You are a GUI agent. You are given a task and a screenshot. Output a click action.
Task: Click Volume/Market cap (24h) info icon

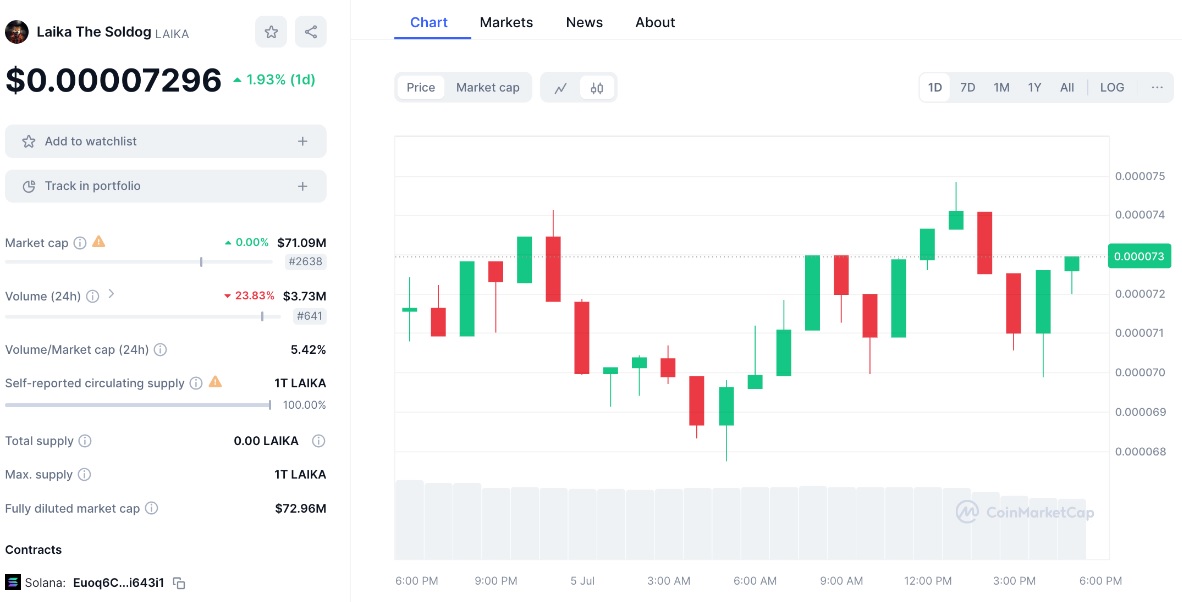[161, 350]
